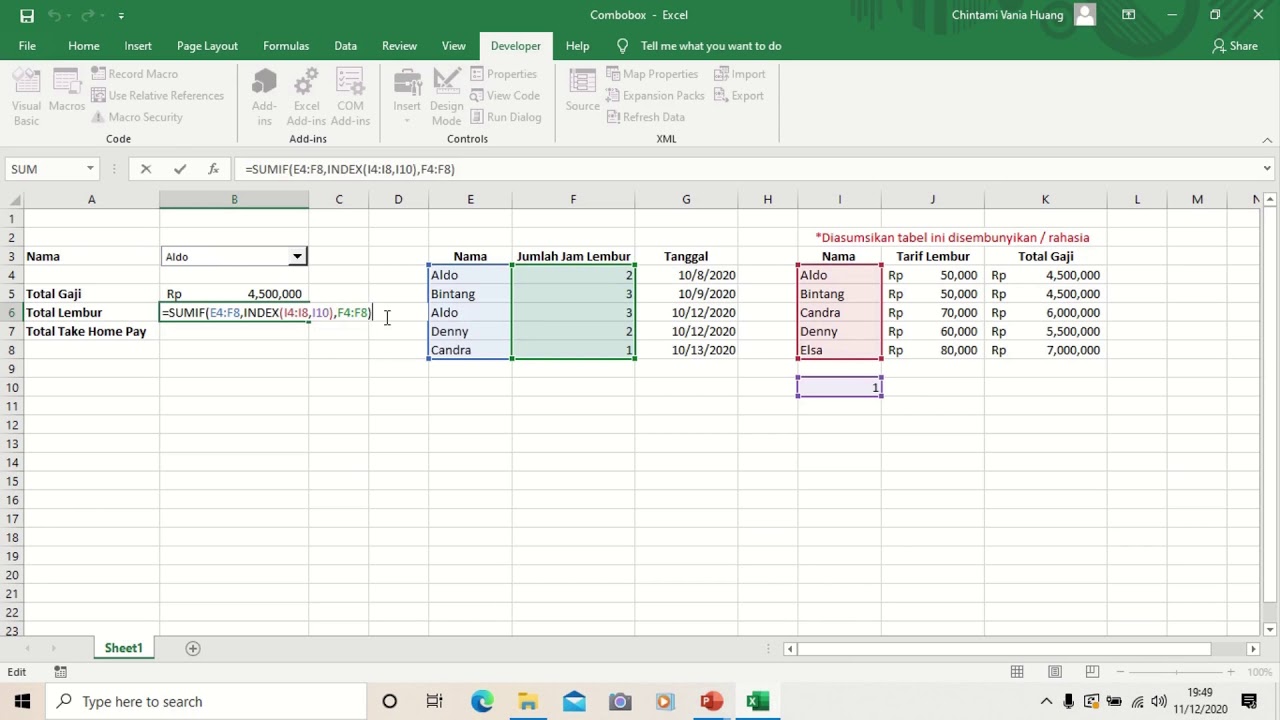Switch to the Review tab

[399, 46]
